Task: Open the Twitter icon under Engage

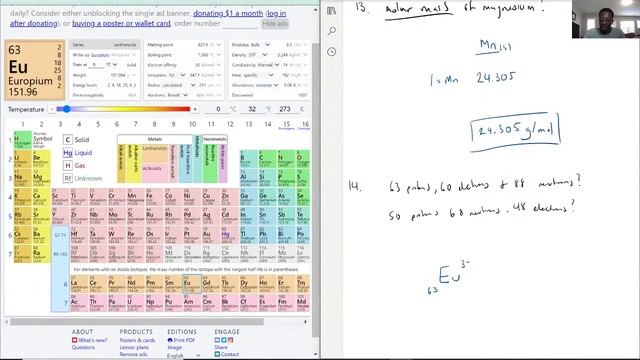Action: [x=224, y=340]
